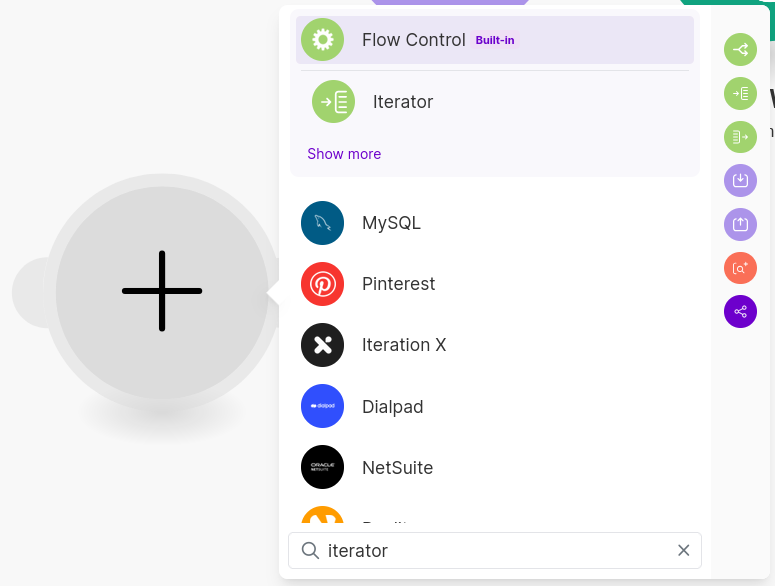Select the Flow Control built-in app

tap(495, 40)
